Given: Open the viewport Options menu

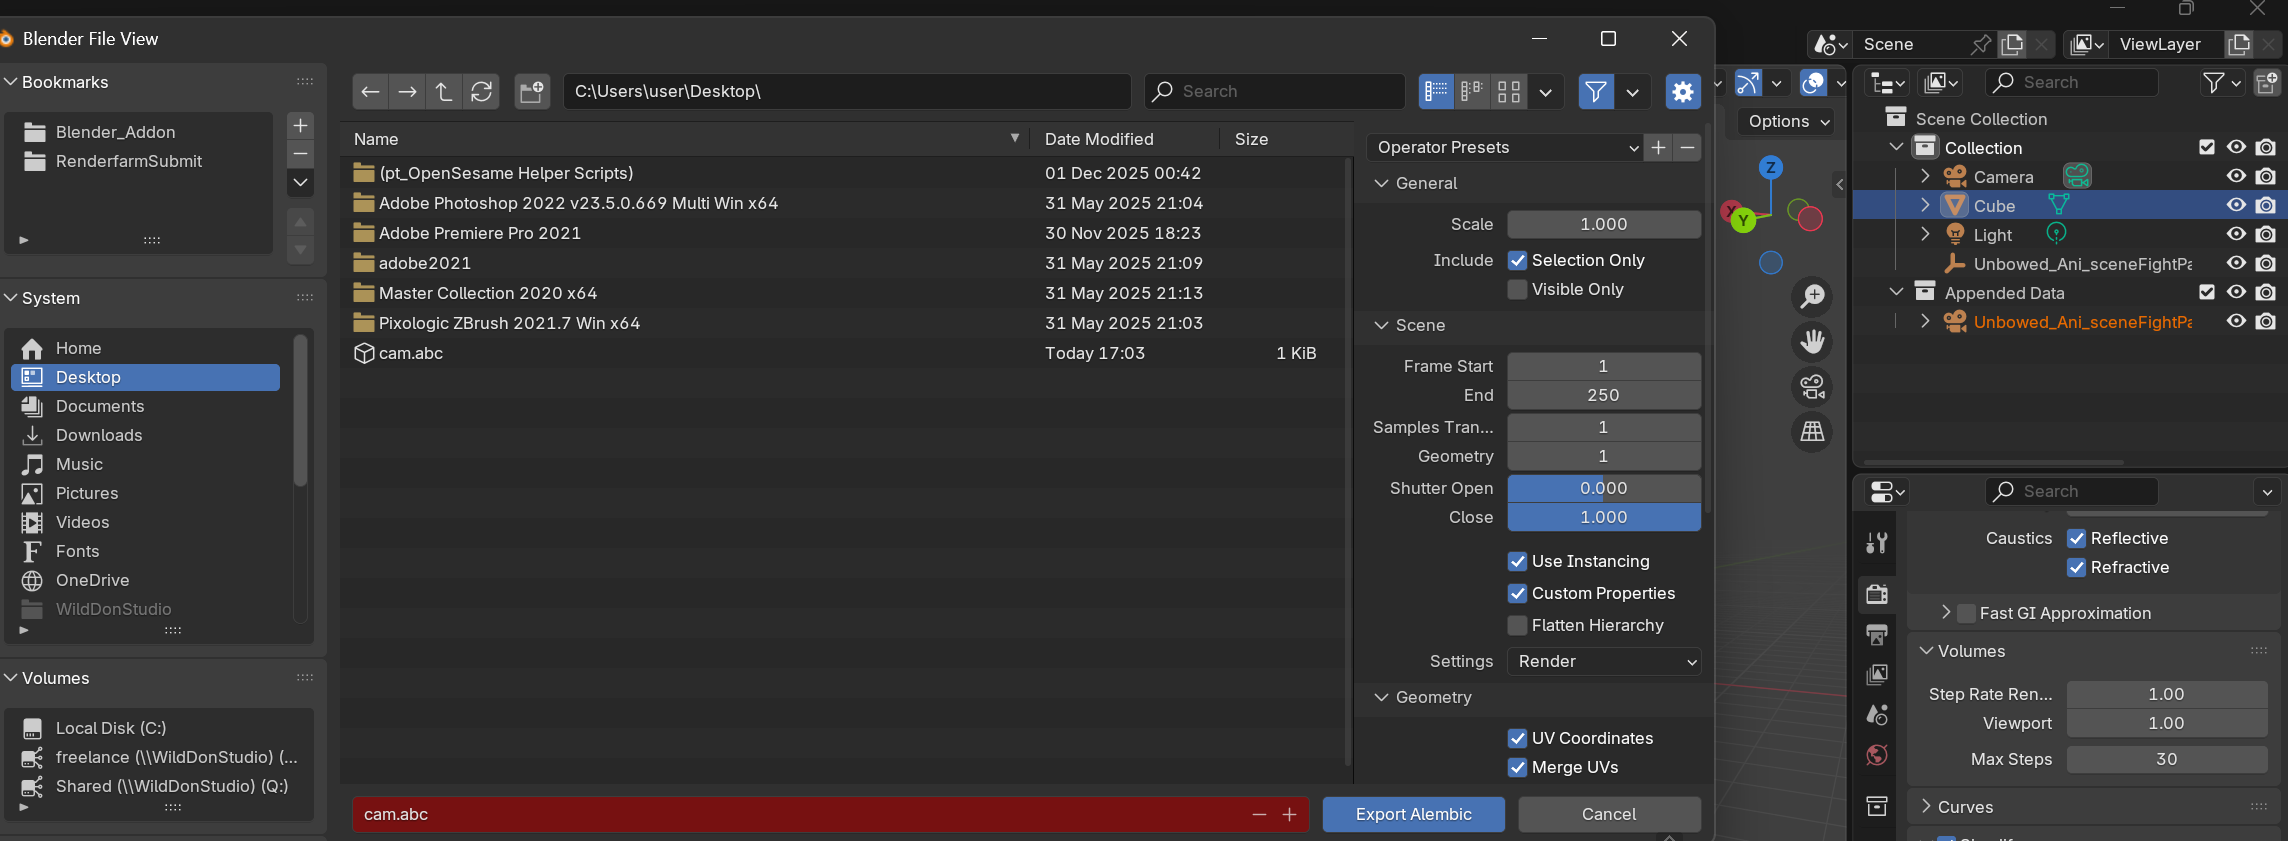Looking at the screenshot, I should pos(1788,122).
